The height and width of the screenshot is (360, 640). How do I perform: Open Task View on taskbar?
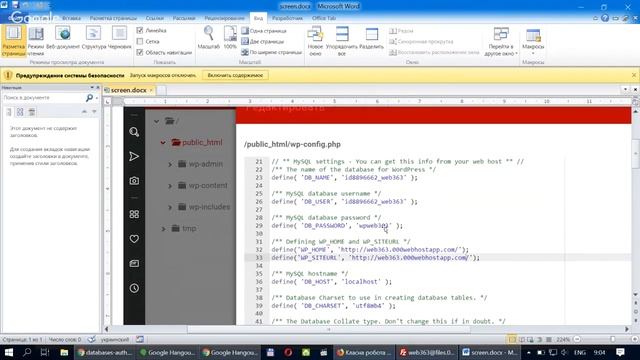point(45,352)
